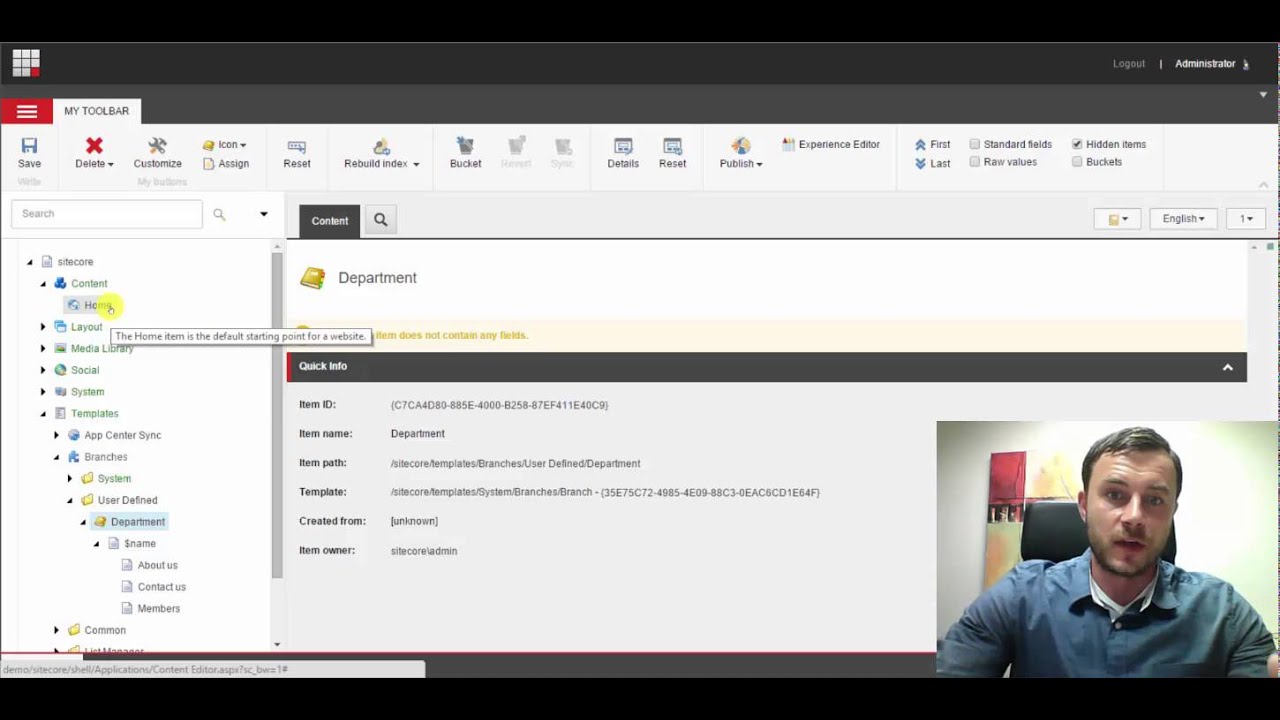Click the Administrator user link

point(1205,64)
